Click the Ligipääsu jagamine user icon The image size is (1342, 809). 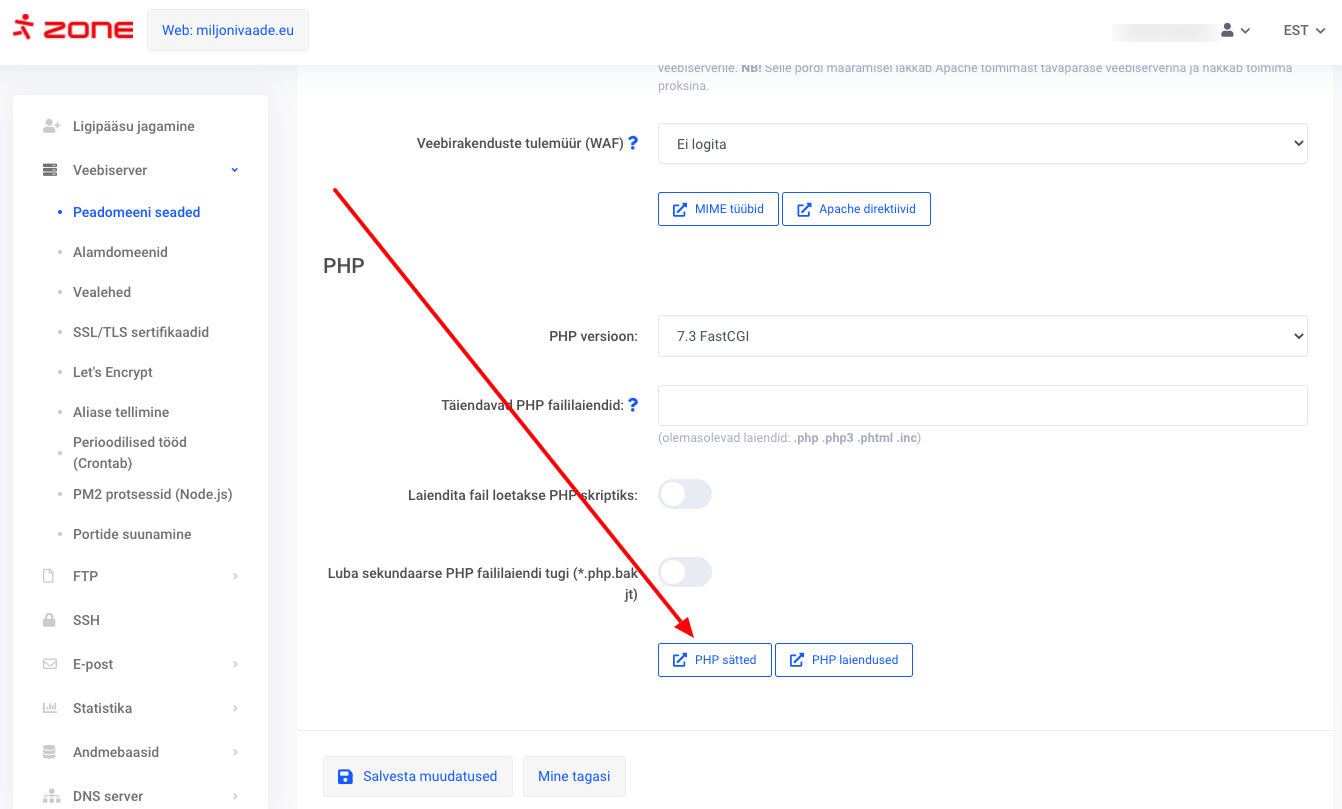pos(50,126)
